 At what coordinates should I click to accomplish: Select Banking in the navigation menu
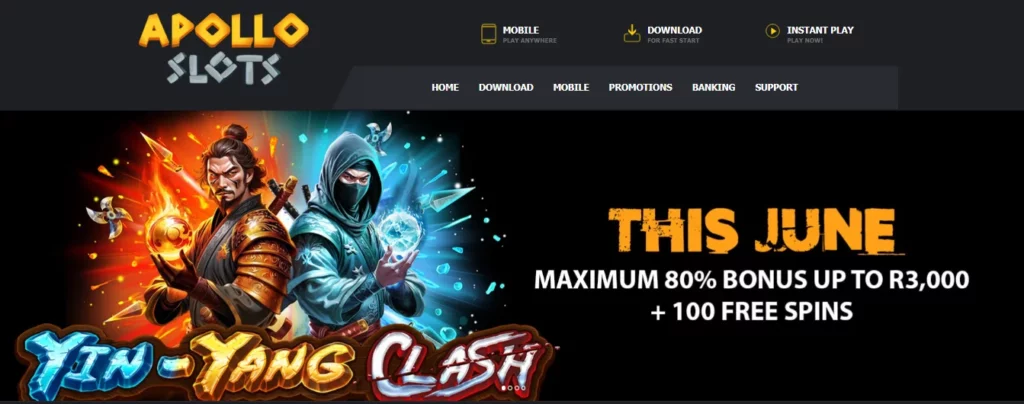click(x=713, y=87)
